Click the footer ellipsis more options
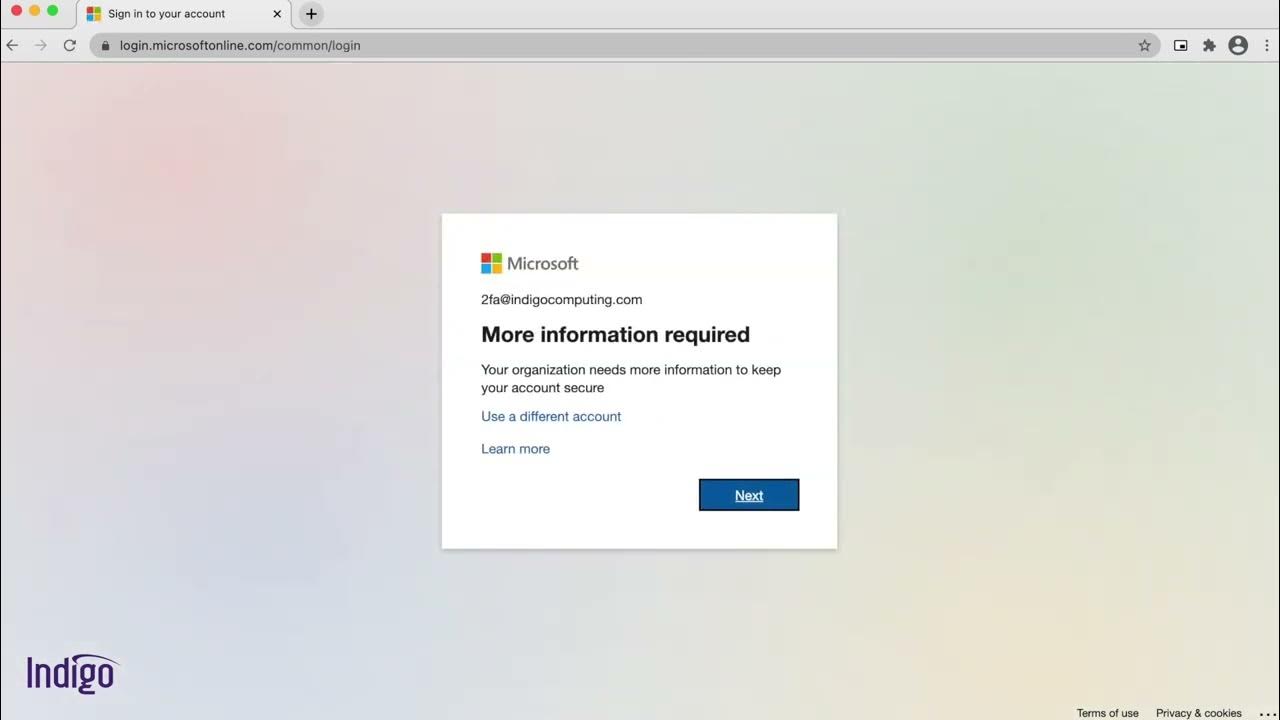1280x720 pixels. pyautogui.click(x=1268, y=713)
